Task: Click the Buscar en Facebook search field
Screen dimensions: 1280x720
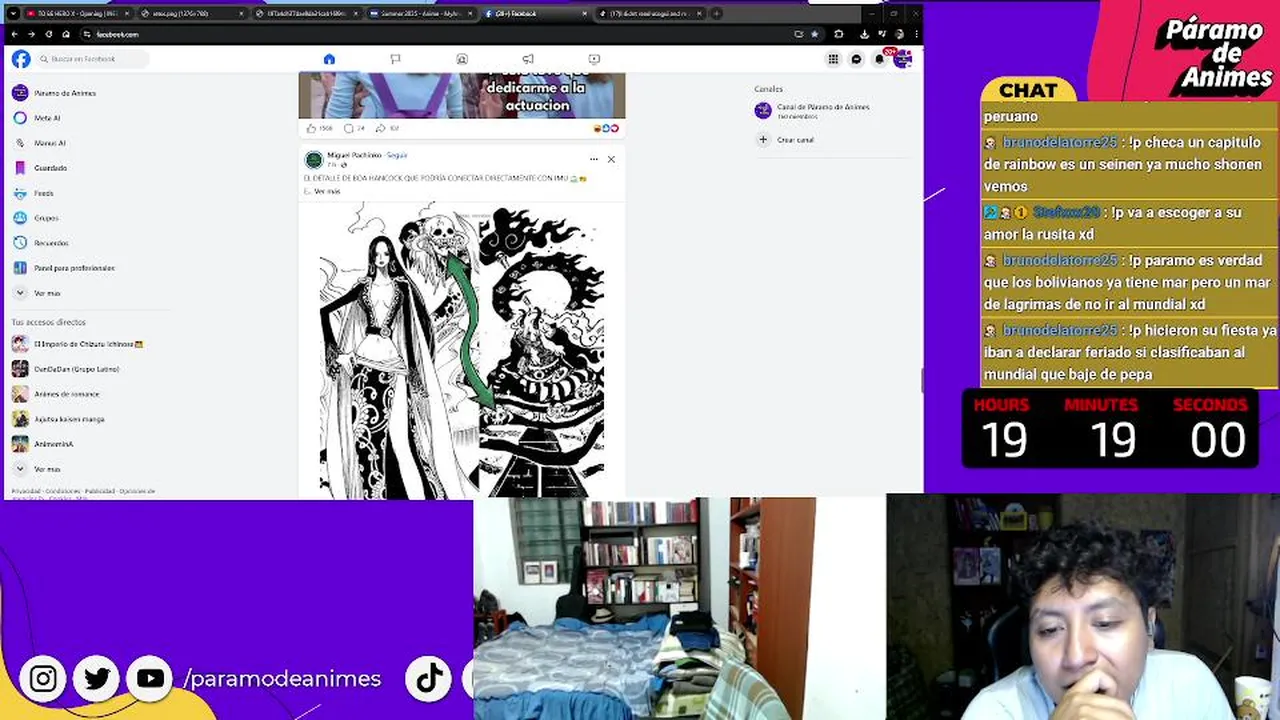Action: pyautogui.click(x=93, y=59)
